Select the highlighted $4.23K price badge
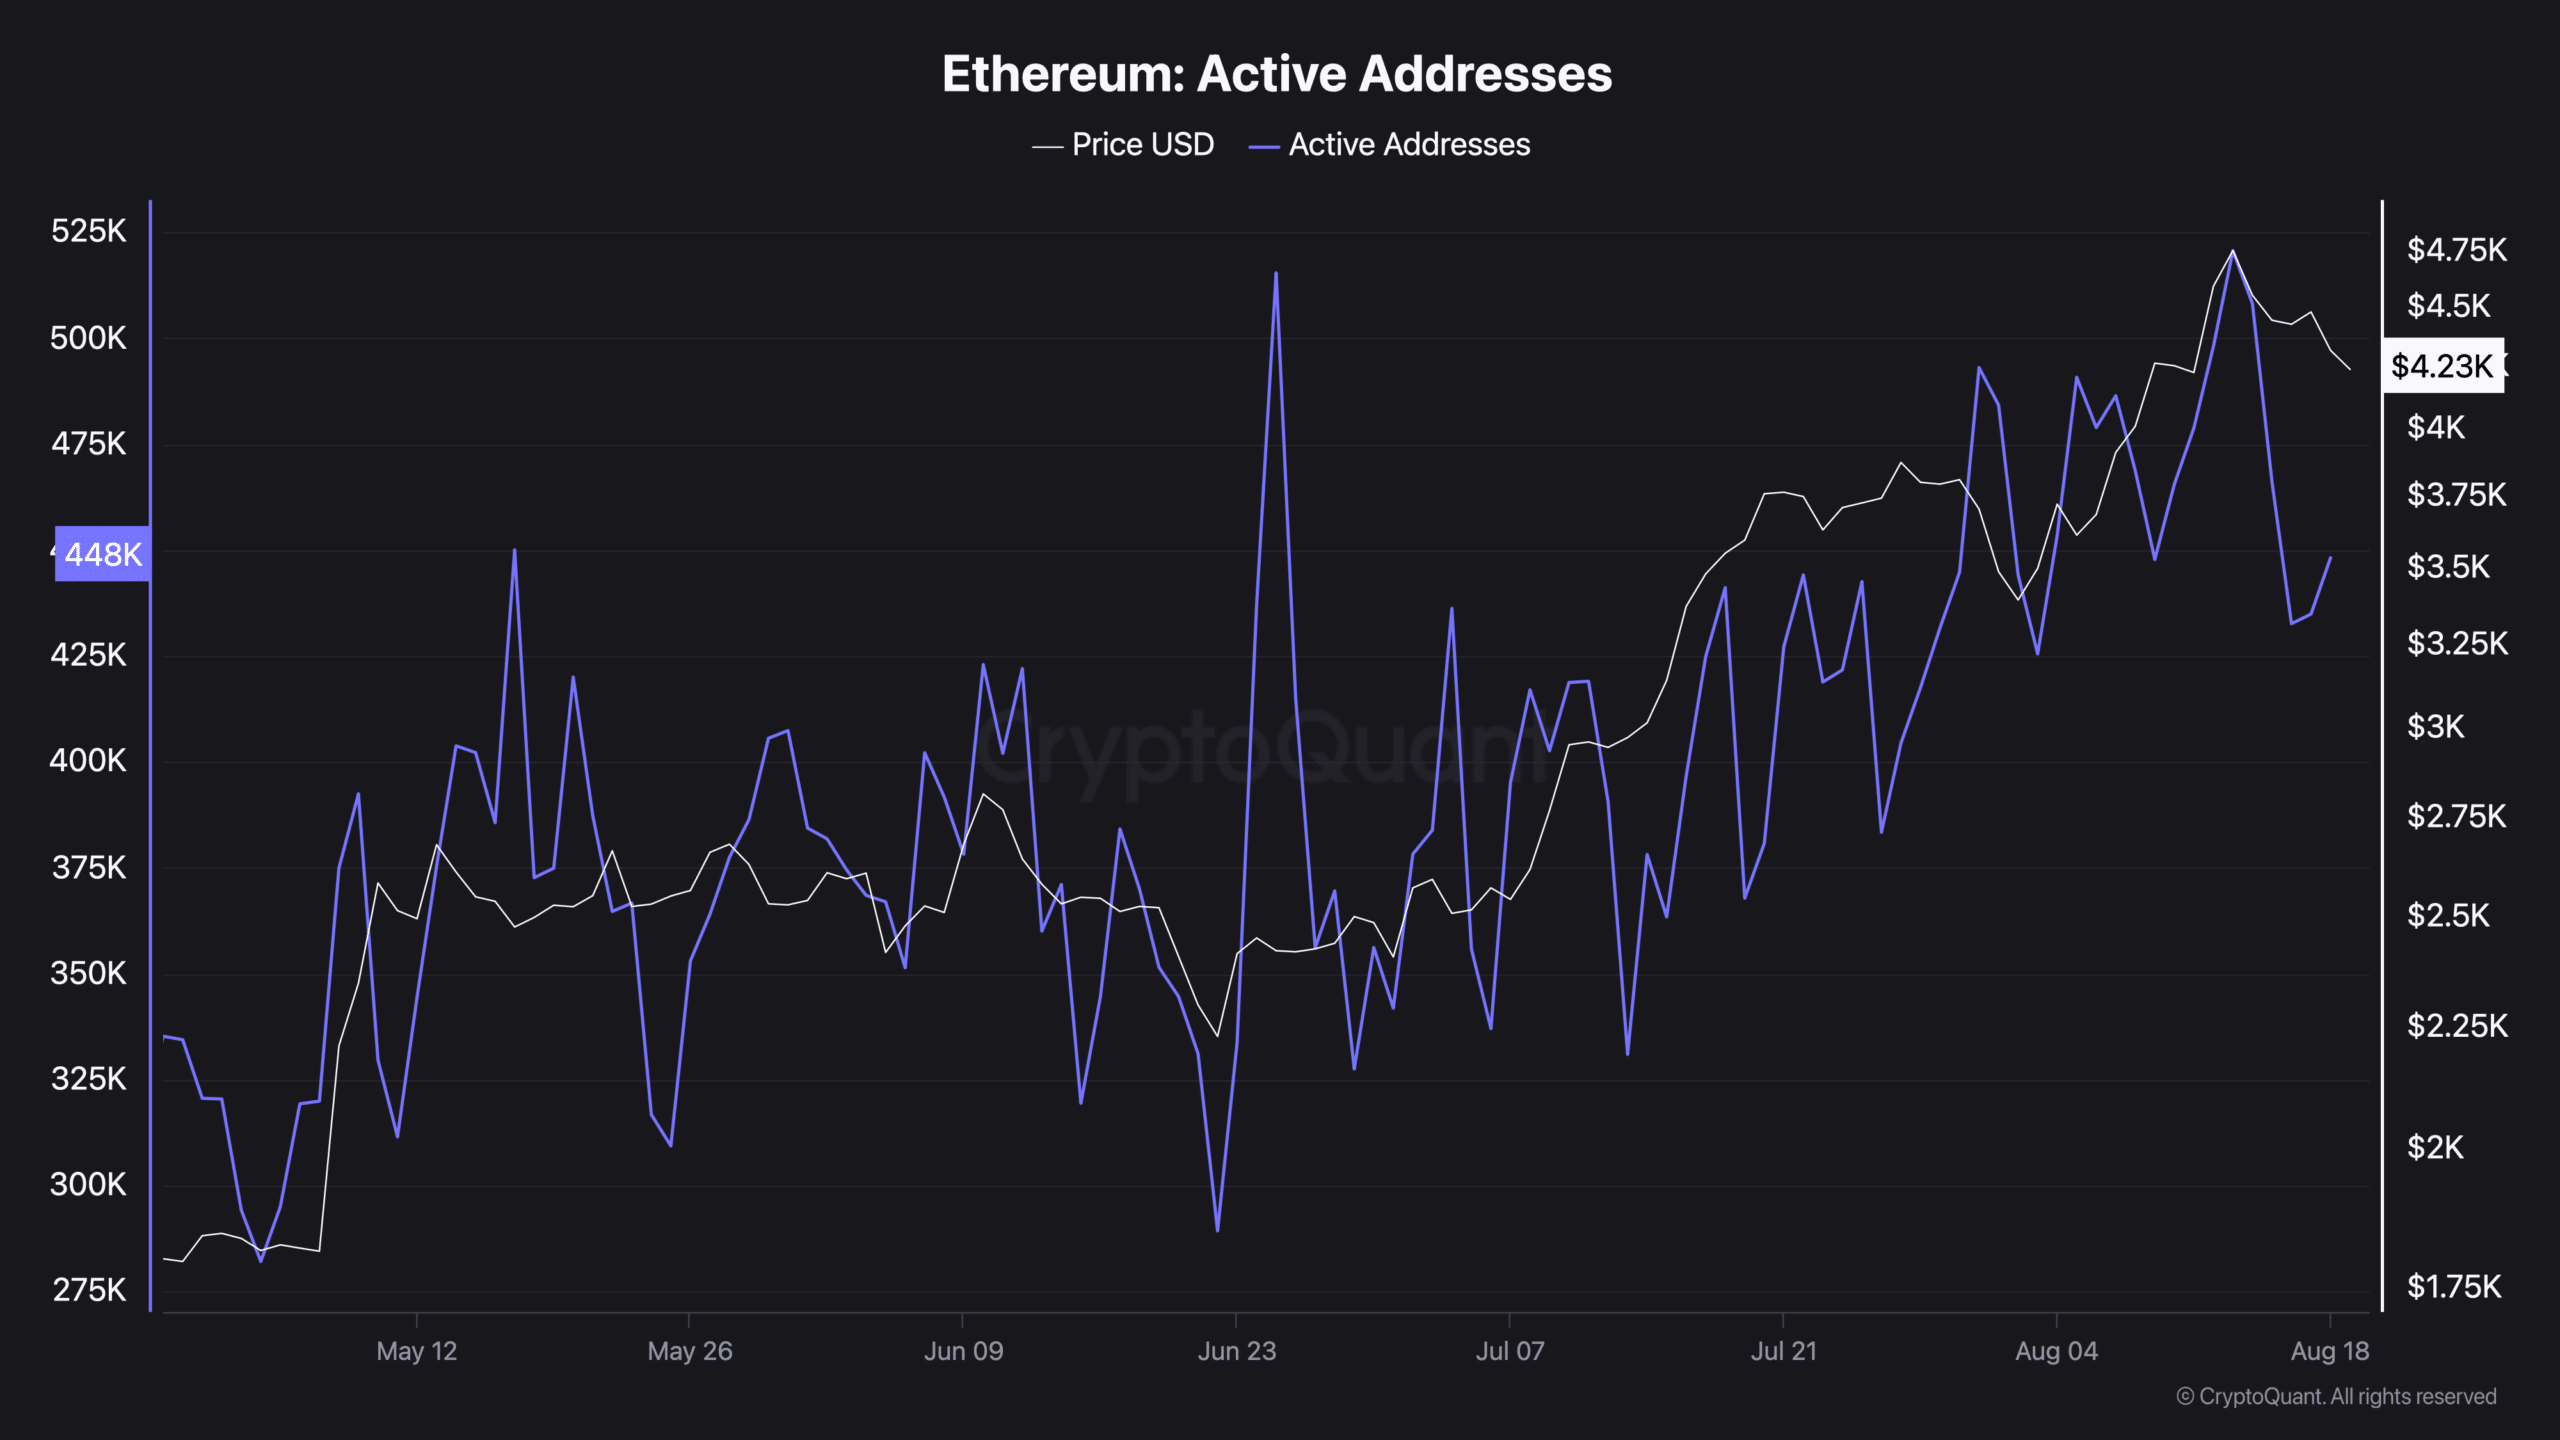The height and width of the screenshot is (1440, 2560). click(2443, 366)
